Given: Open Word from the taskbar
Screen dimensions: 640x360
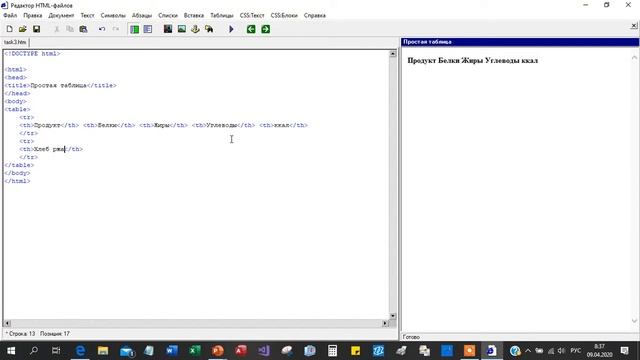Looking at the screenshot, I should click(172, 351).
